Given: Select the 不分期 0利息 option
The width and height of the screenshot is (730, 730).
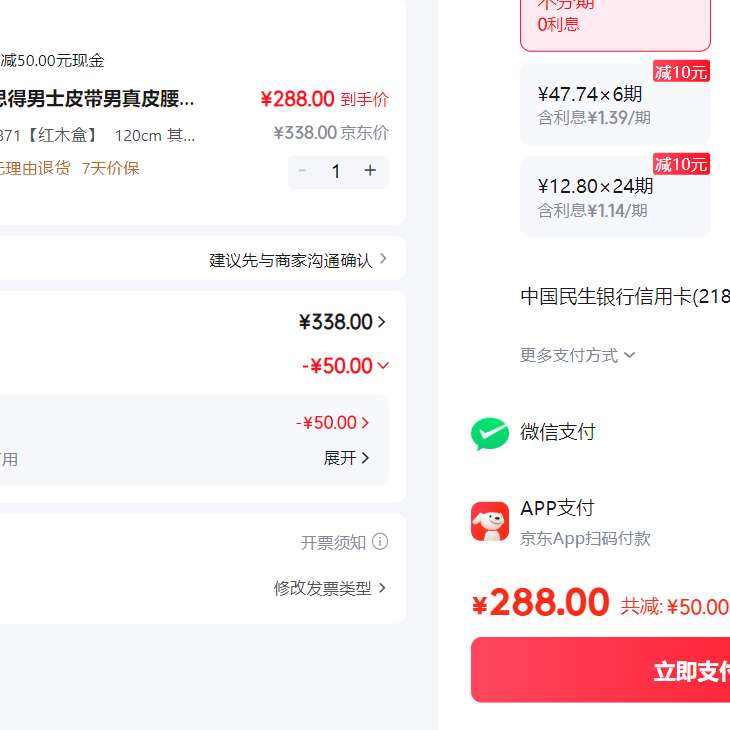Looking at the screenshot, I should 614,22.
